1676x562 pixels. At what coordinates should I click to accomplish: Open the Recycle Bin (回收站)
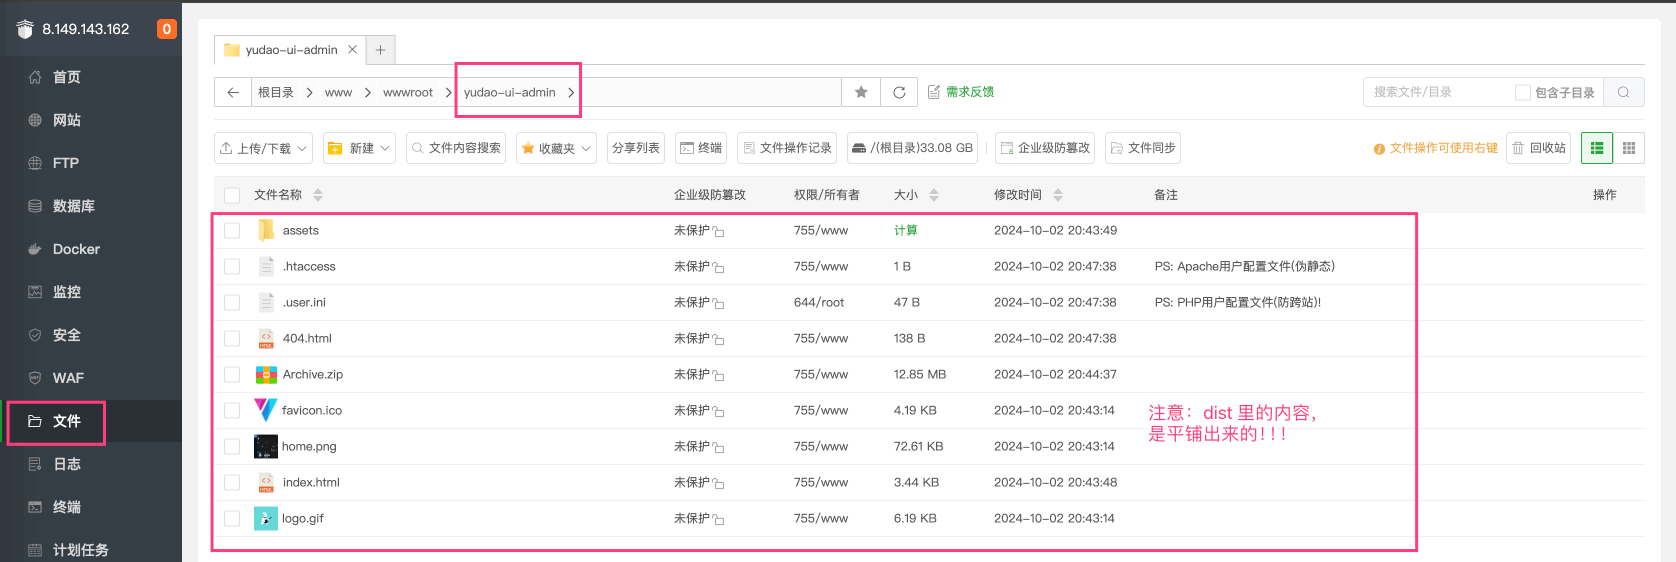click(1538, 148)
